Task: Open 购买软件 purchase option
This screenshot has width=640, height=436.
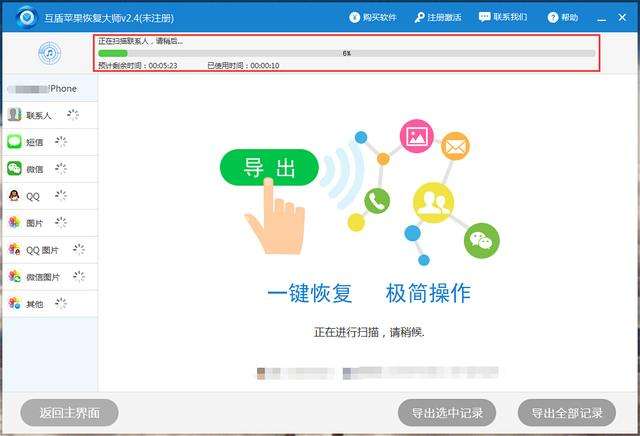Action: coord(372,17)
